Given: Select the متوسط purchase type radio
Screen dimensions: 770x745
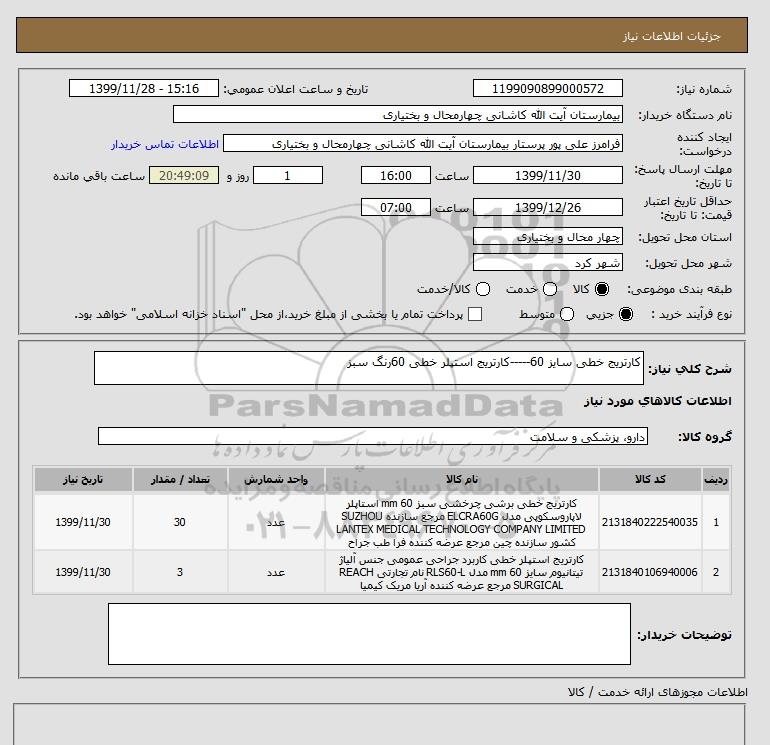Looking at the screenshot, I should click(567, 314).
